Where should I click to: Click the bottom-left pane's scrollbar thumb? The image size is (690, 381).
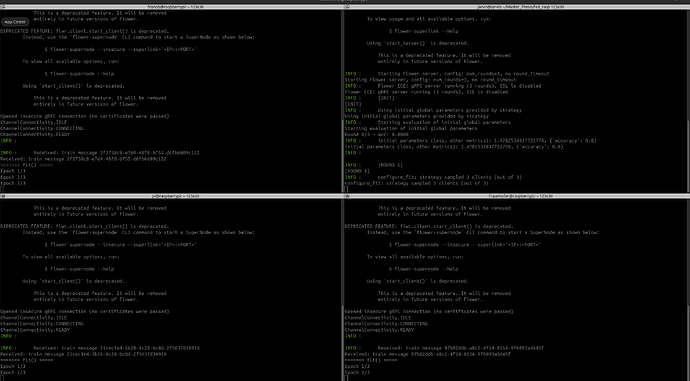pos(342,343)
